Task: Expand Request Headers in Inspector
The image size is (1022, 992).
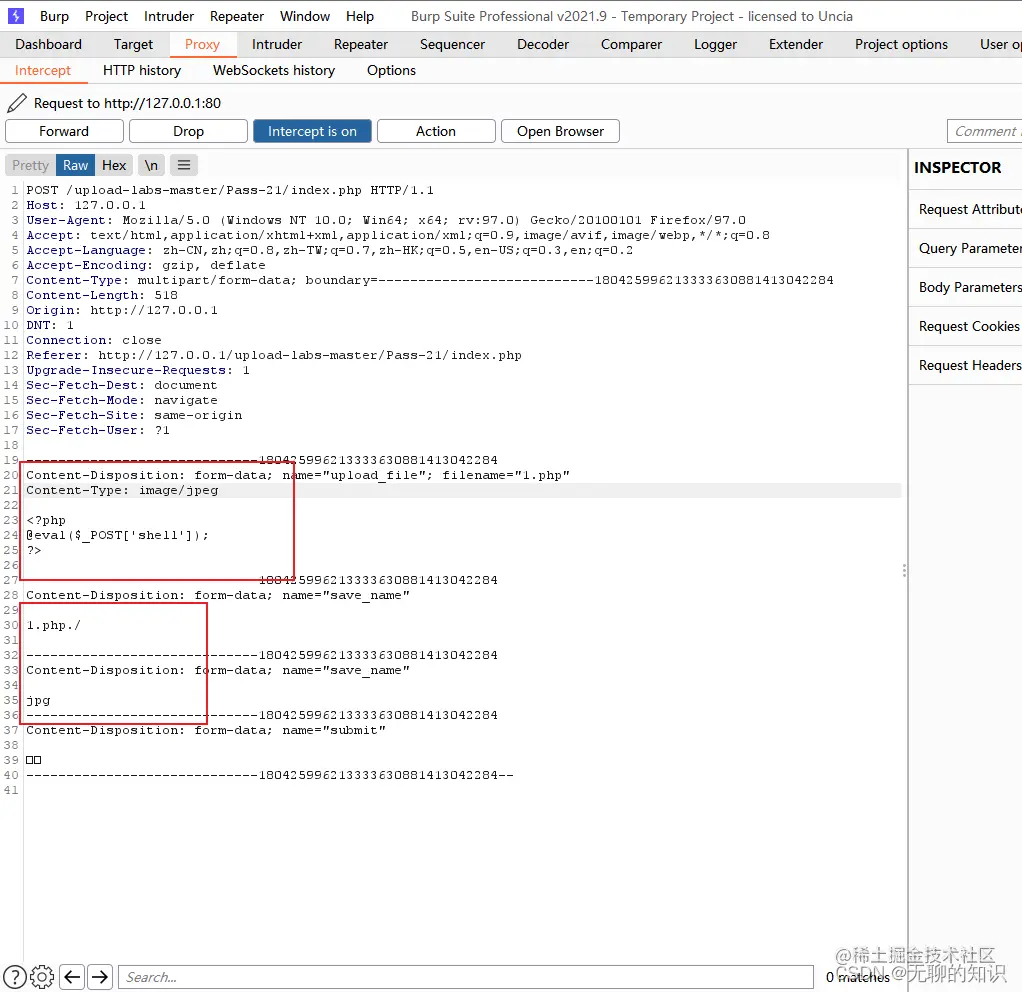Action: click(966, 366)
